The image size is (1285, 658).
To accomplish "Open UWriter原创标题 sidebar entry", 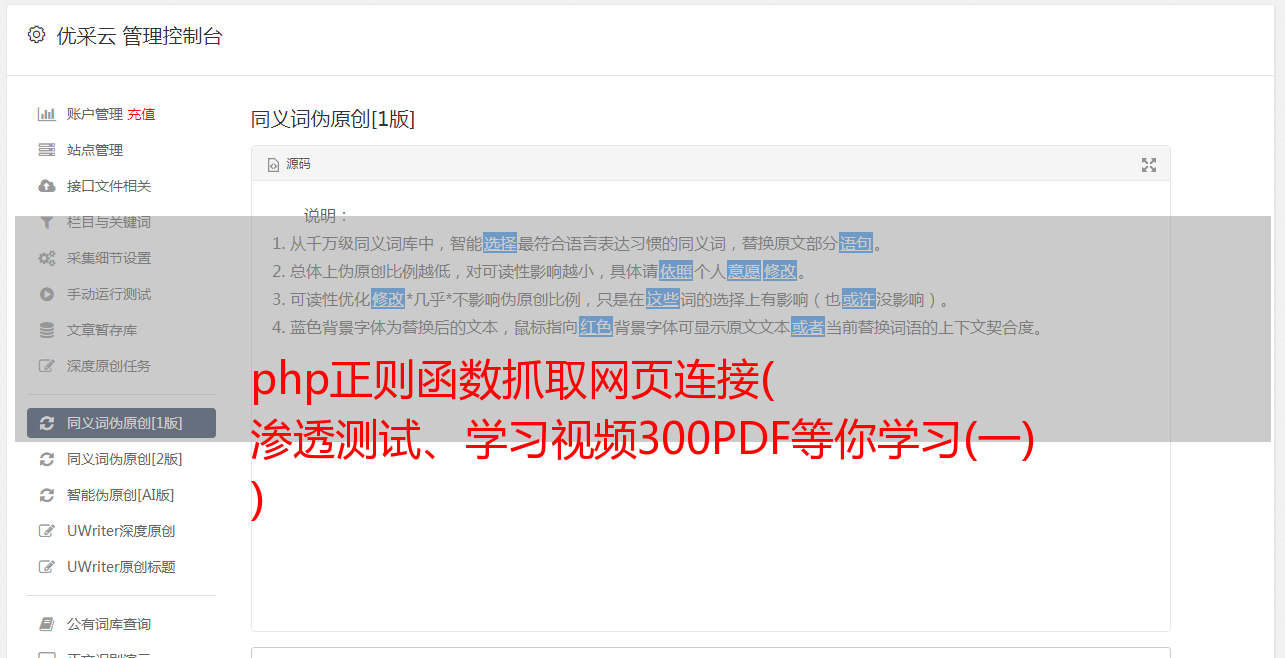I will pos(121,567).
